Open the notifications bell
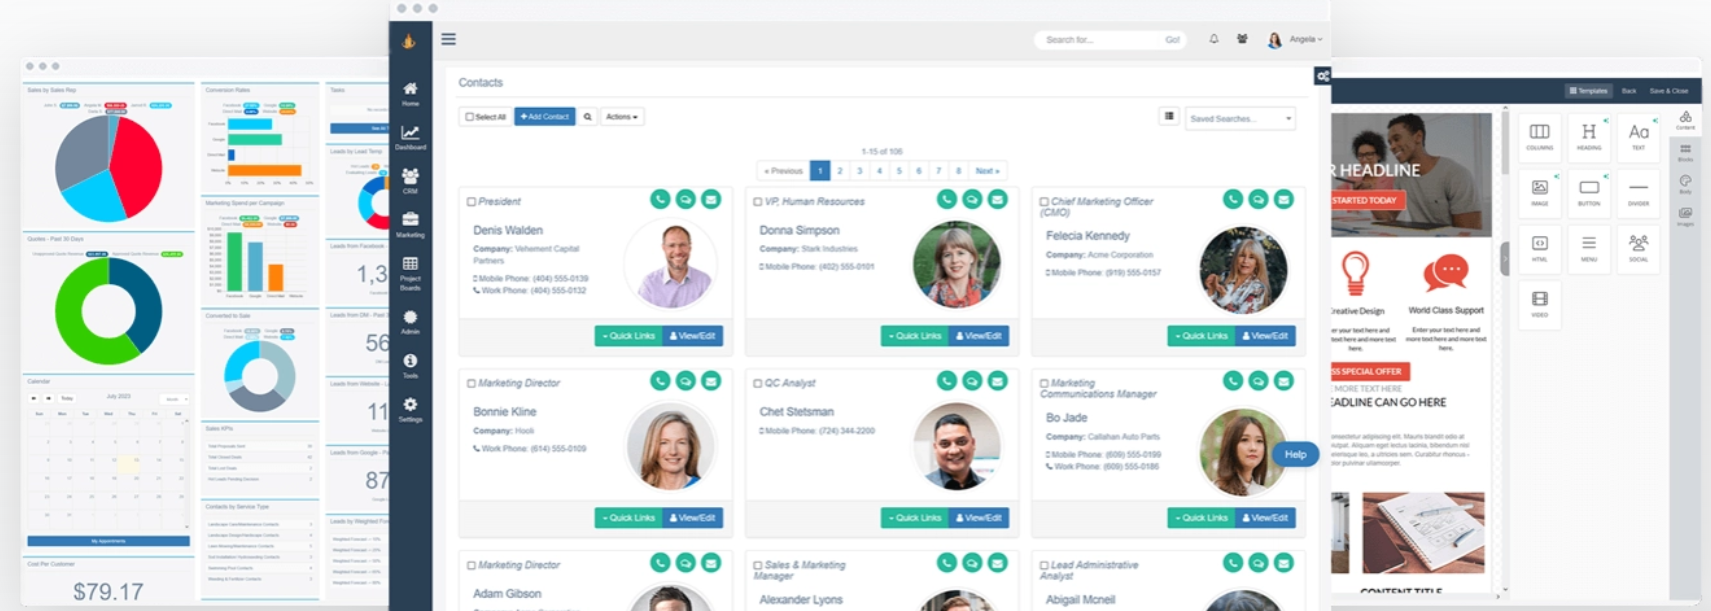 pyautogui.click(x=1214, y=39)
